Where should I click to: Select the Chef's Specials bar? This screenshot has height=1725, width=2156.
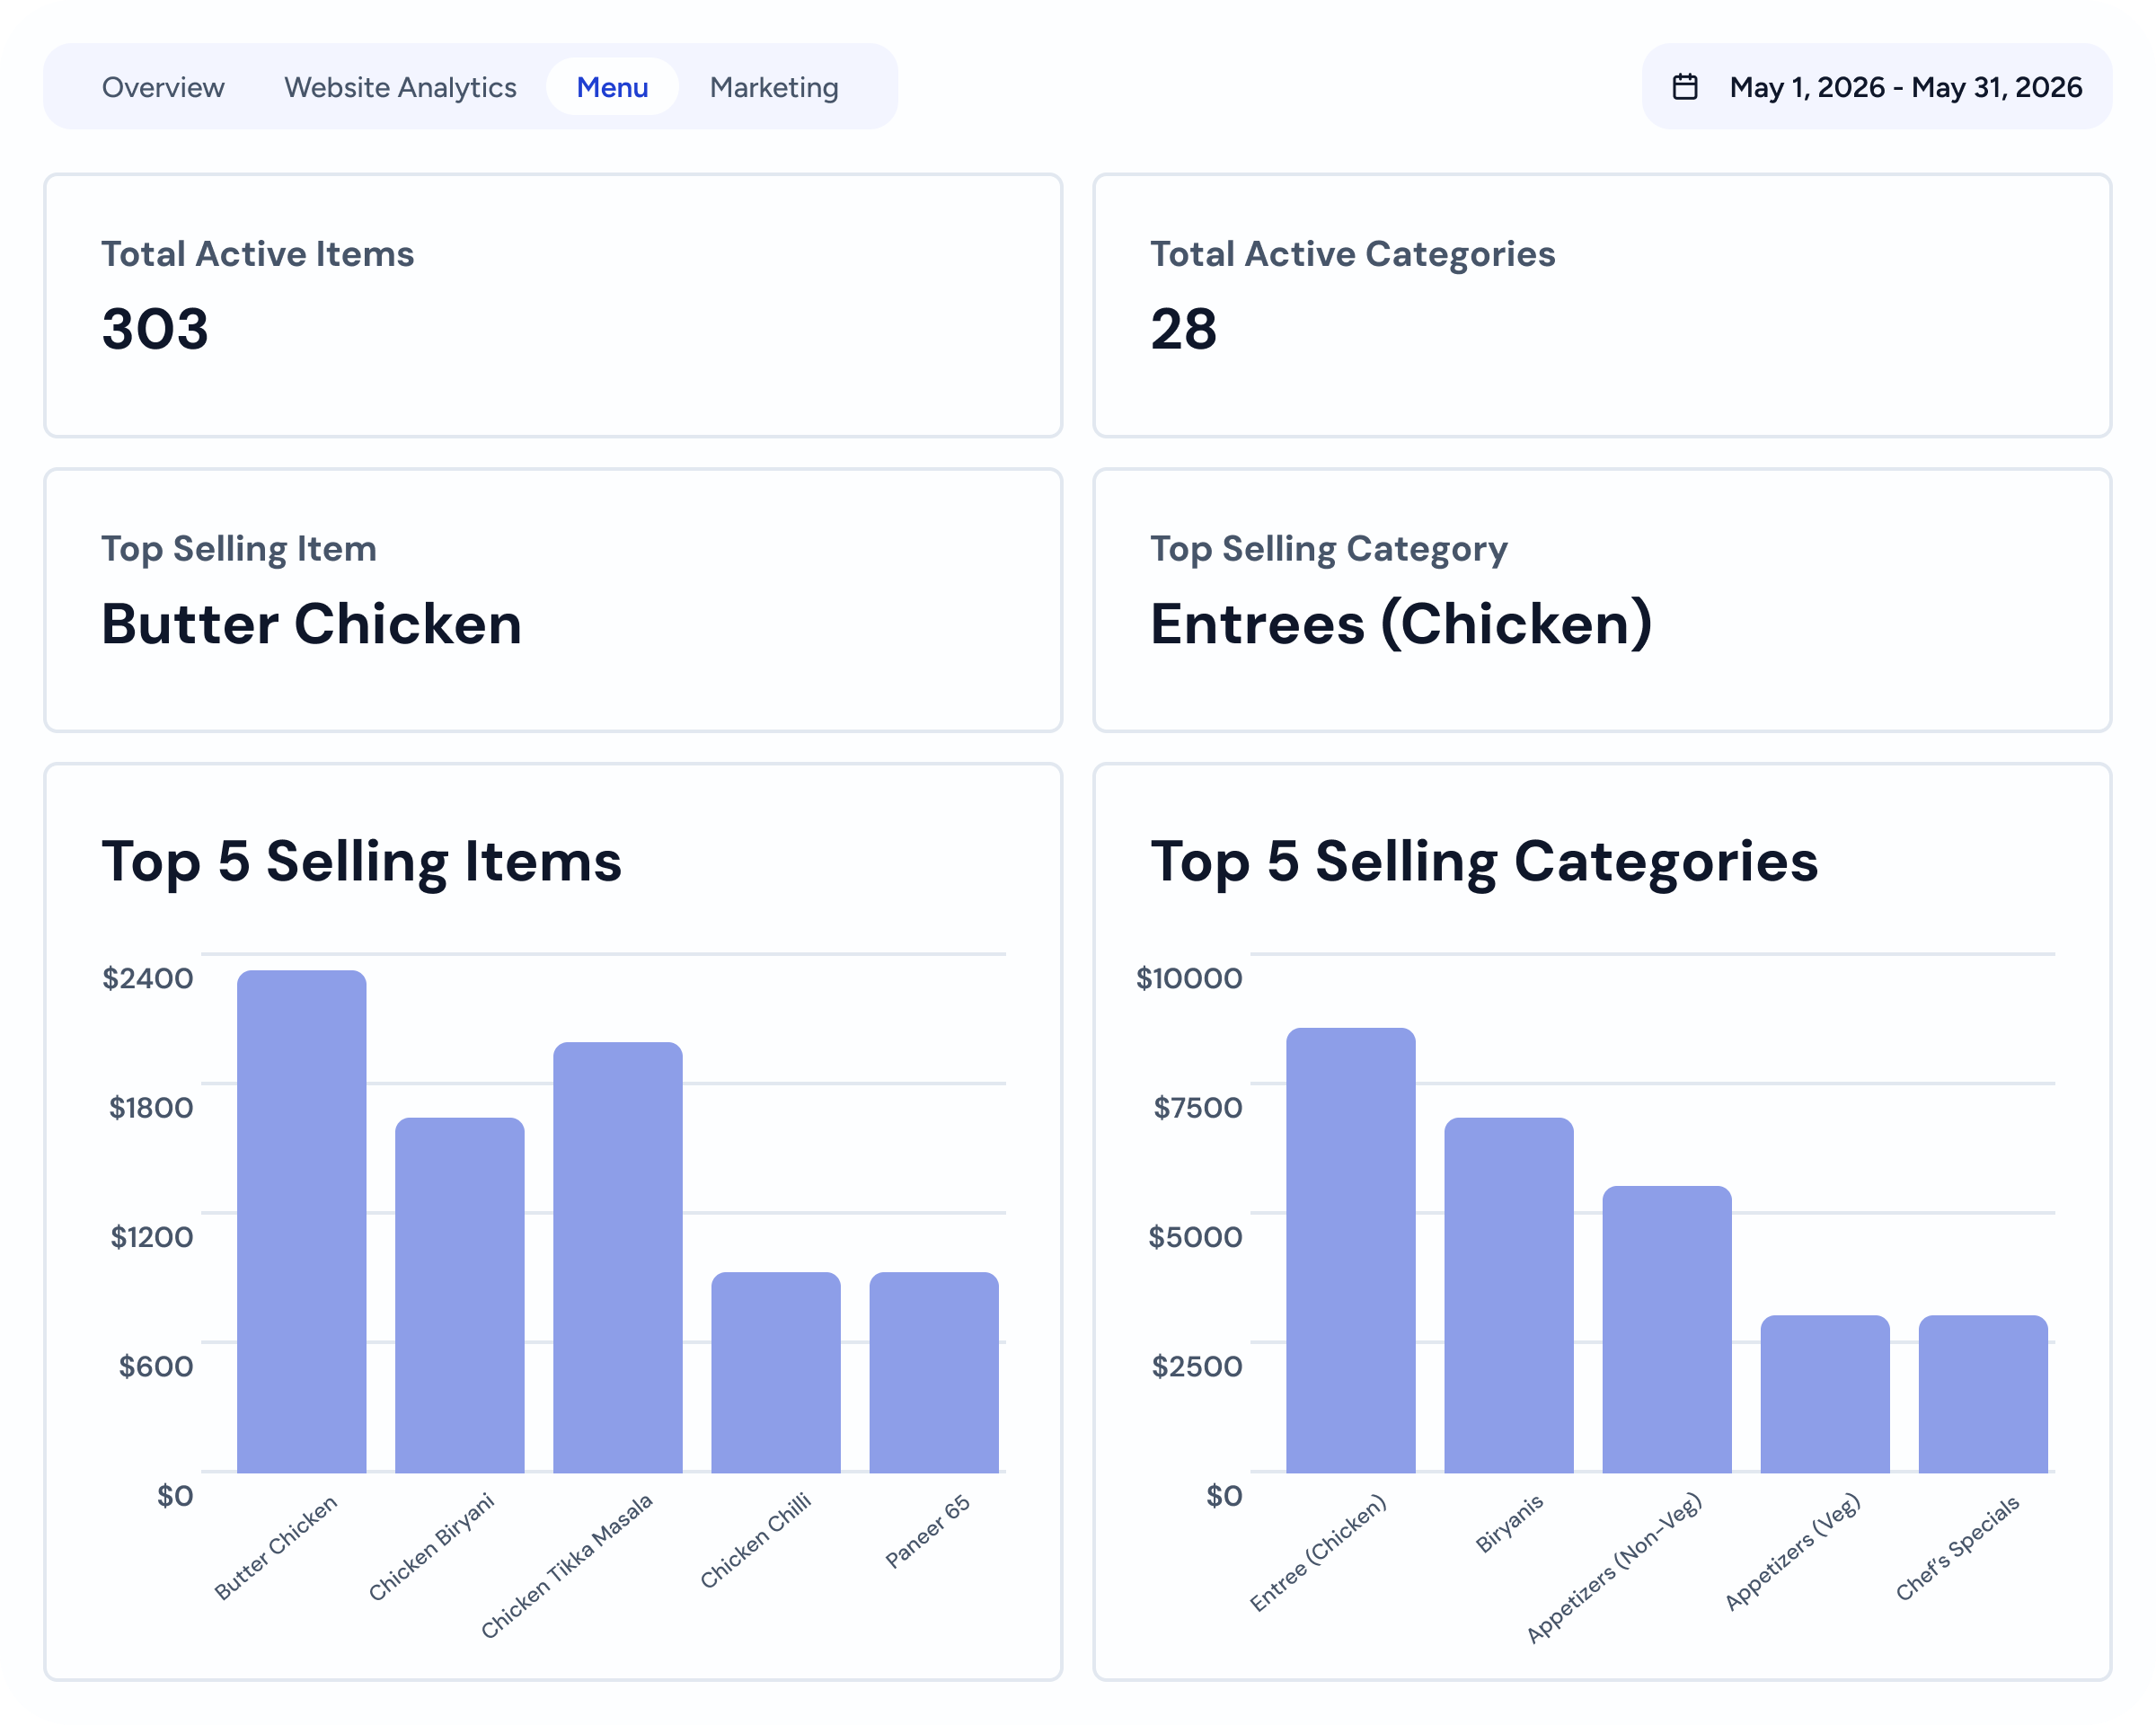point(1983,1394)
